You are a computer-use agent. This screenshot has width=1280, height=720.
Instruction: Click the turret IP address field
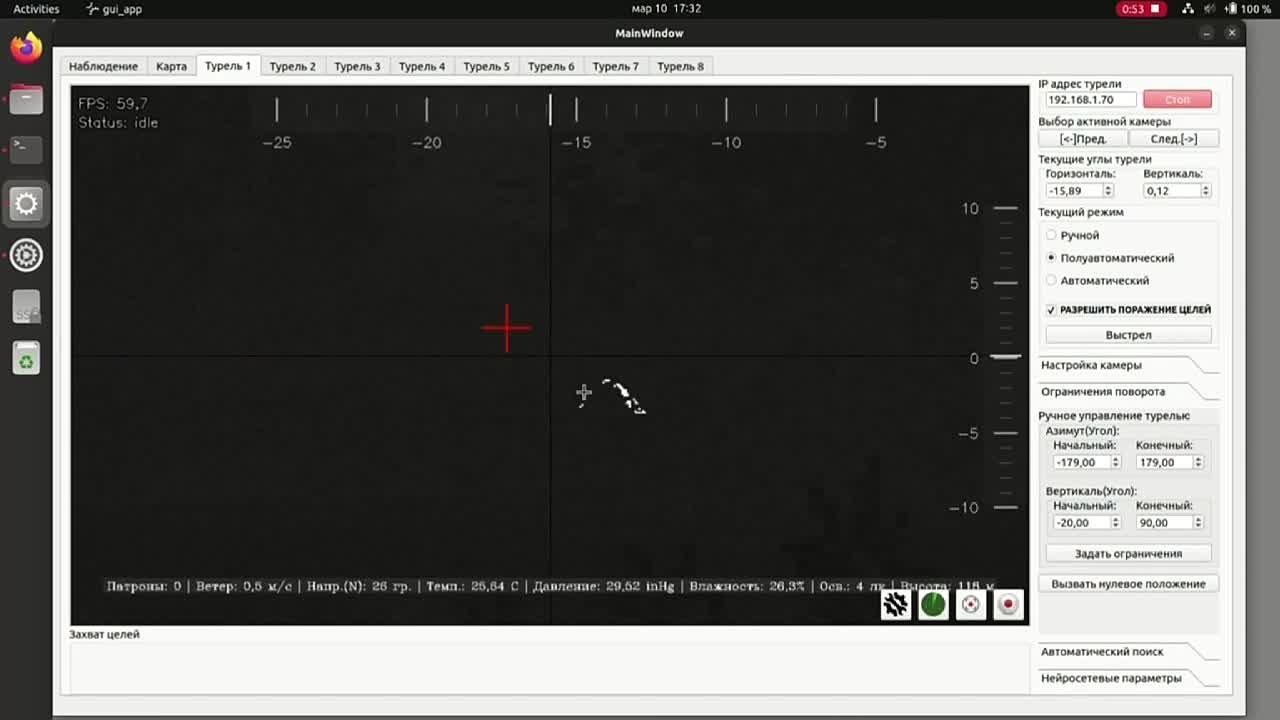1090,100
